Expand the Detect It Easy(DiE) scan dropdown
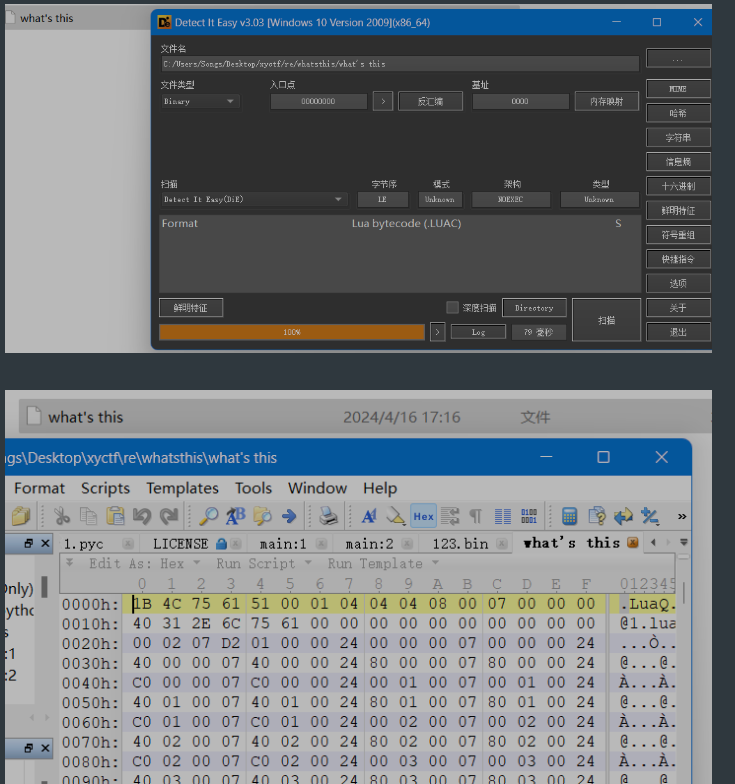 [x=254, y=199]
